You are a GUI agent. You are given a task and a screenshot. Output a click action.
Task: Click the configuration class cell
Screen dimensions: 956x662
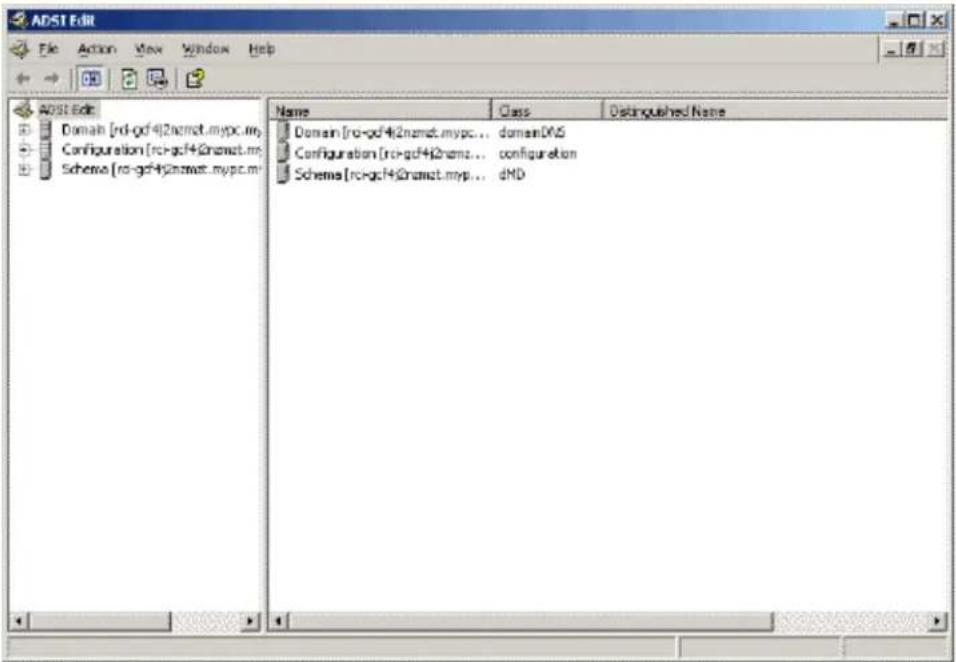[x=538, y=153]
